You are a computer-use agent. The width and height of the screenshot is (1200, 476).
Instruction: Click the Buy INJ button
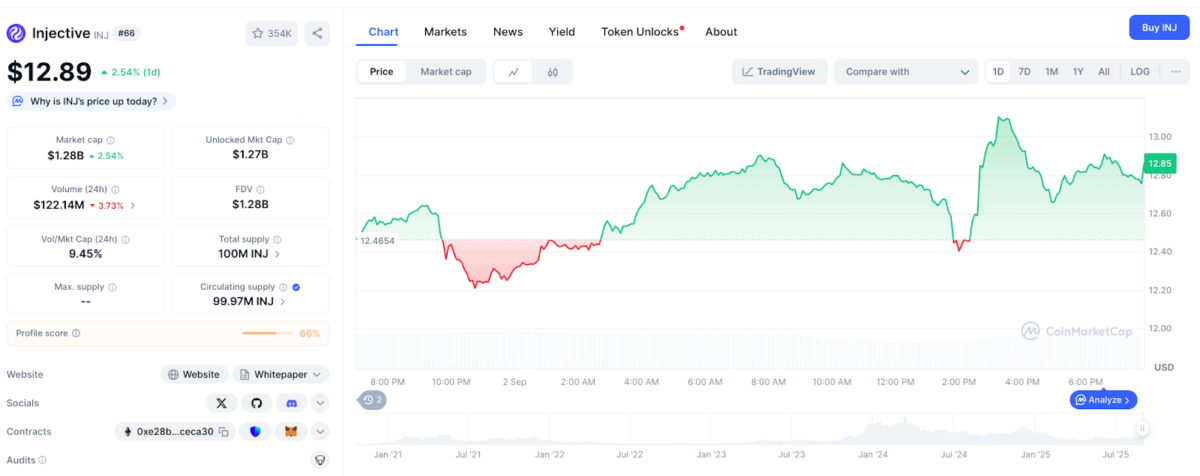pos(1159,27)
